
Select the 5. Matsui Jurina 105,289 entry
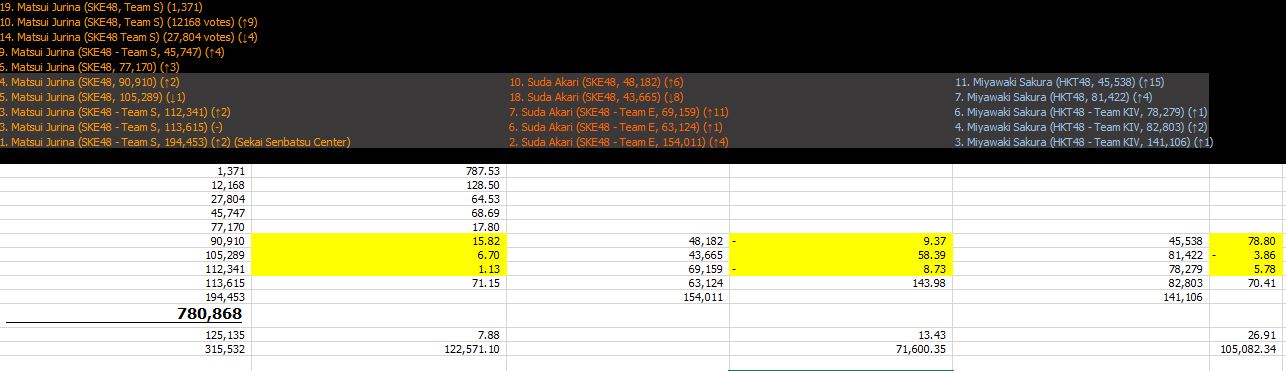point(93,97)
